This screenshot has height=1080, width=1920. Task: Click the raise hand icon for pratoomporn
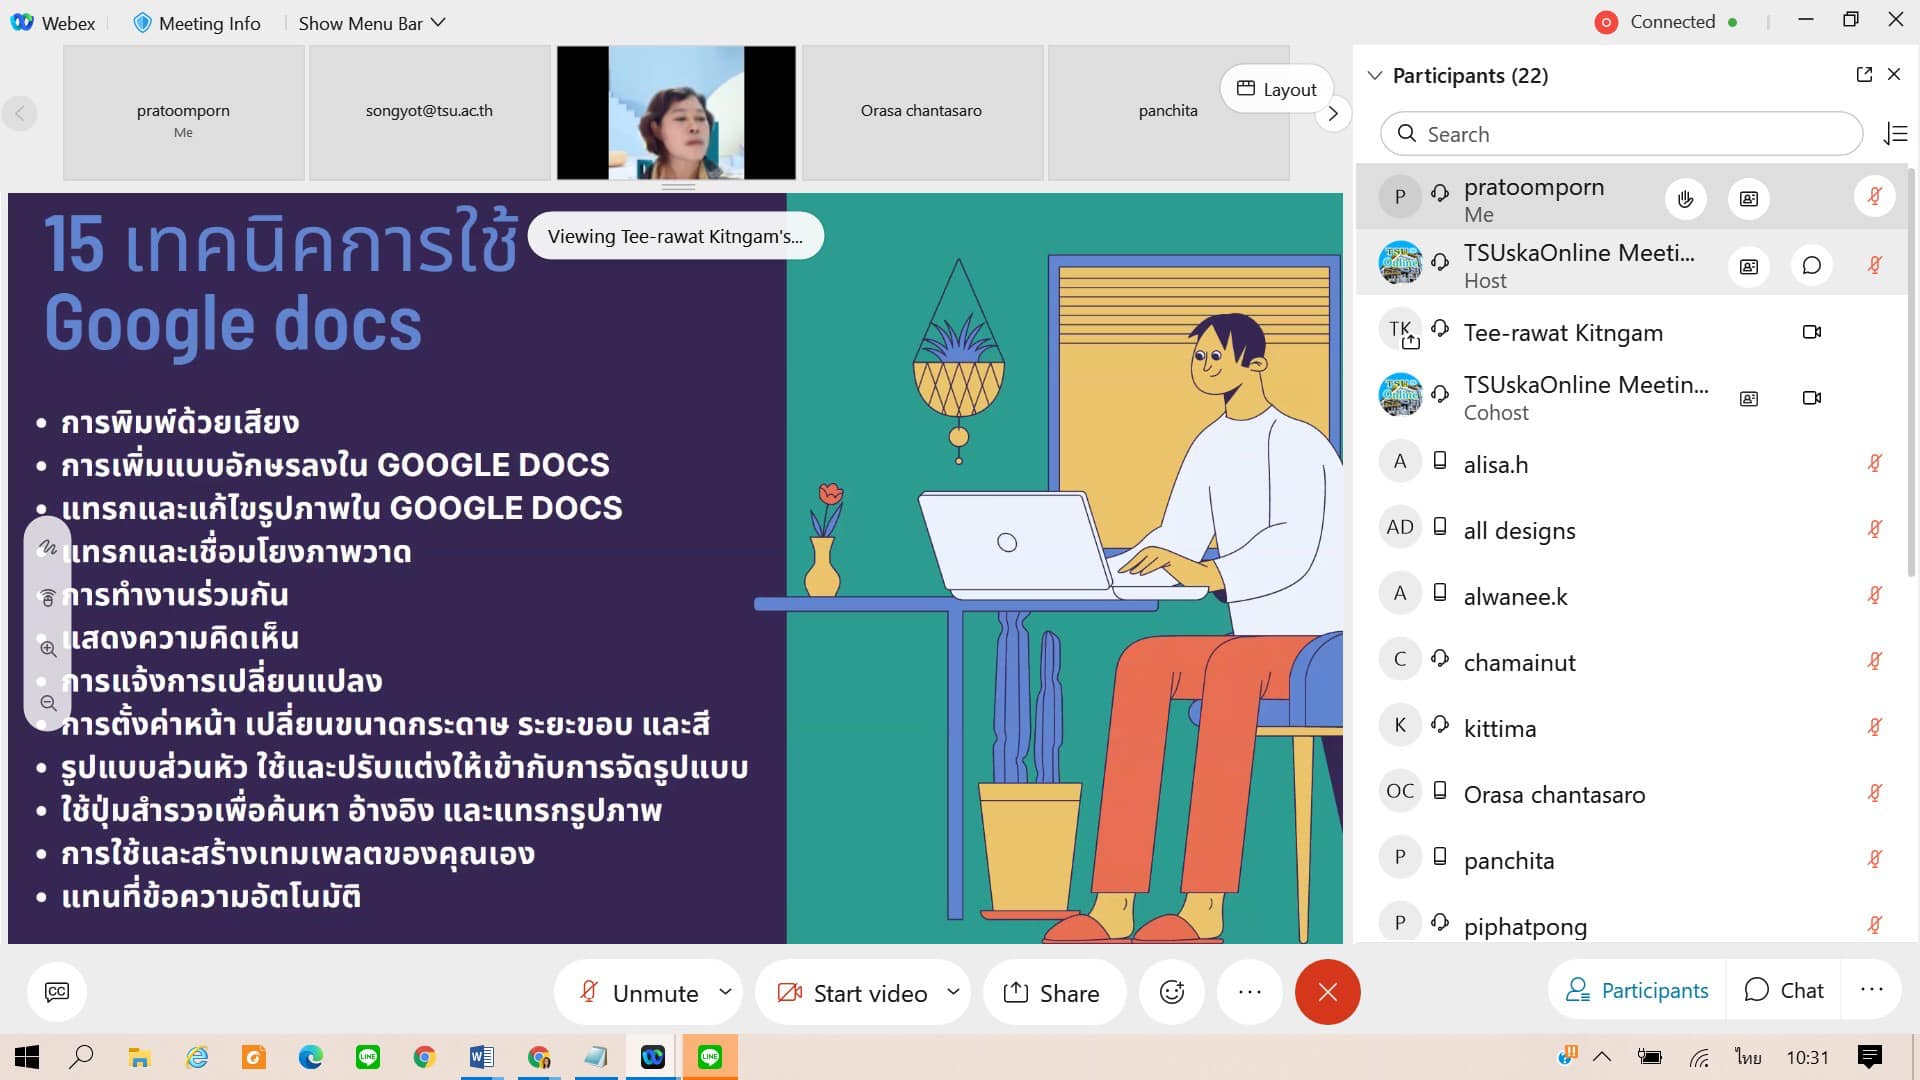1686,199
